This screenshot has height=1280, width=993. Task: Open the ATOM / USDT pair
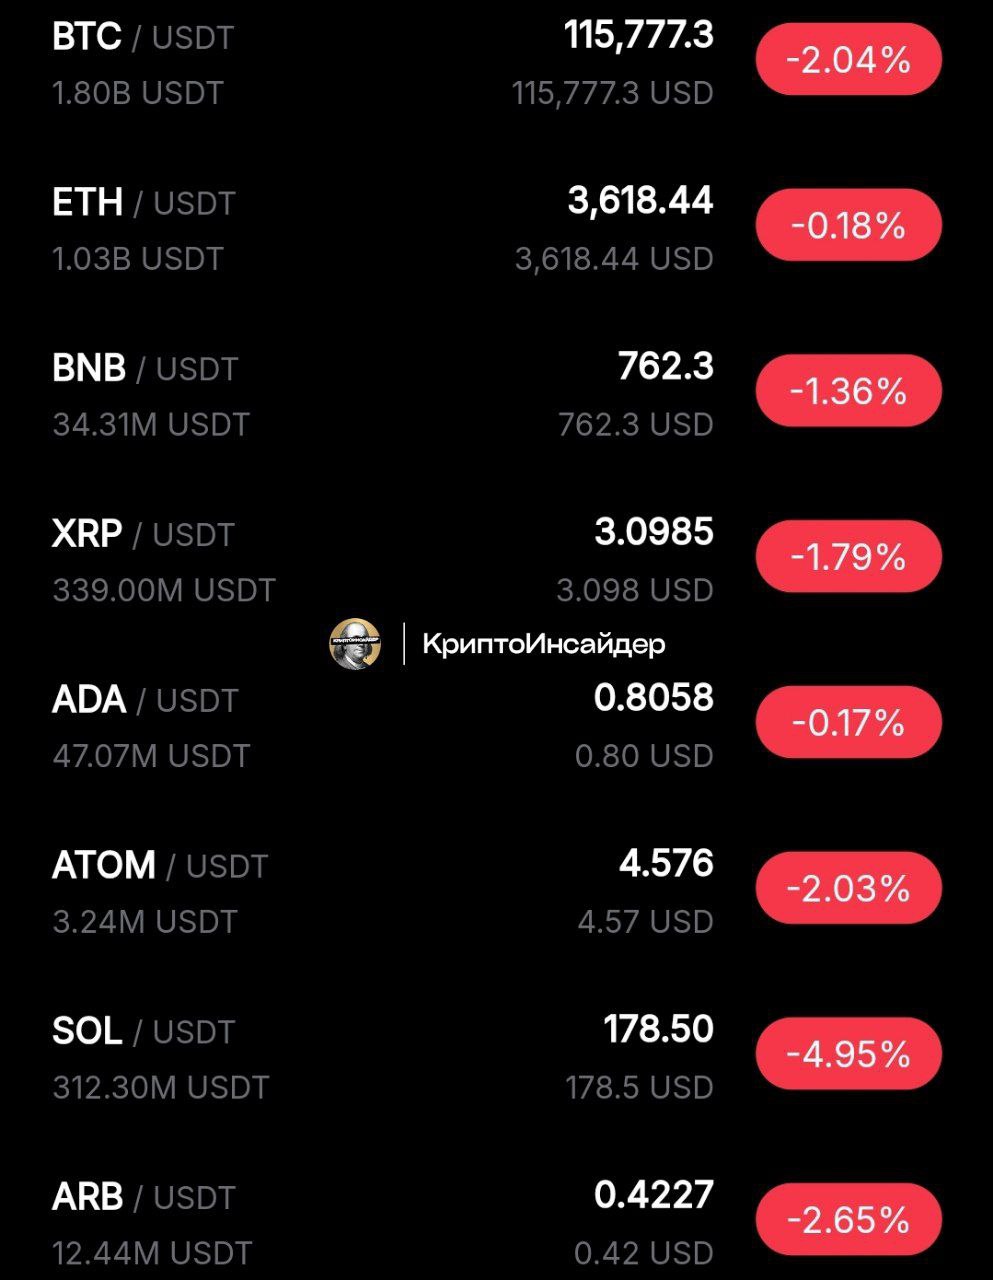[x=496, y=891]
